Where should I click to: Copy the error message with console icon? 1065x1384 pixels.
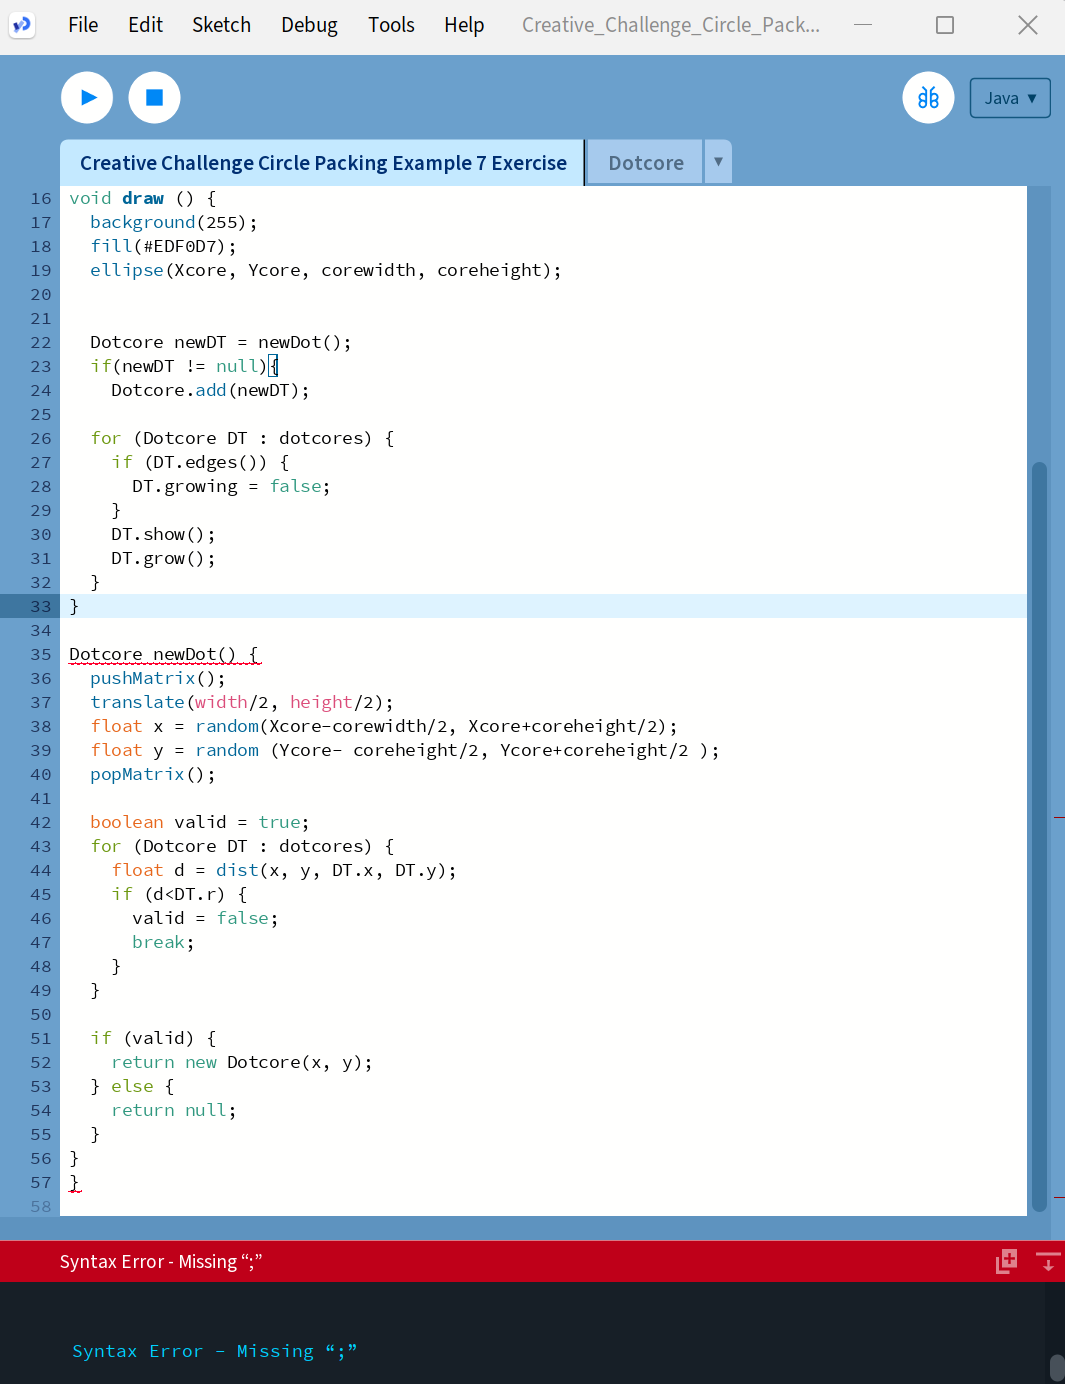pyautogui.click(x=1006, y=1261)
